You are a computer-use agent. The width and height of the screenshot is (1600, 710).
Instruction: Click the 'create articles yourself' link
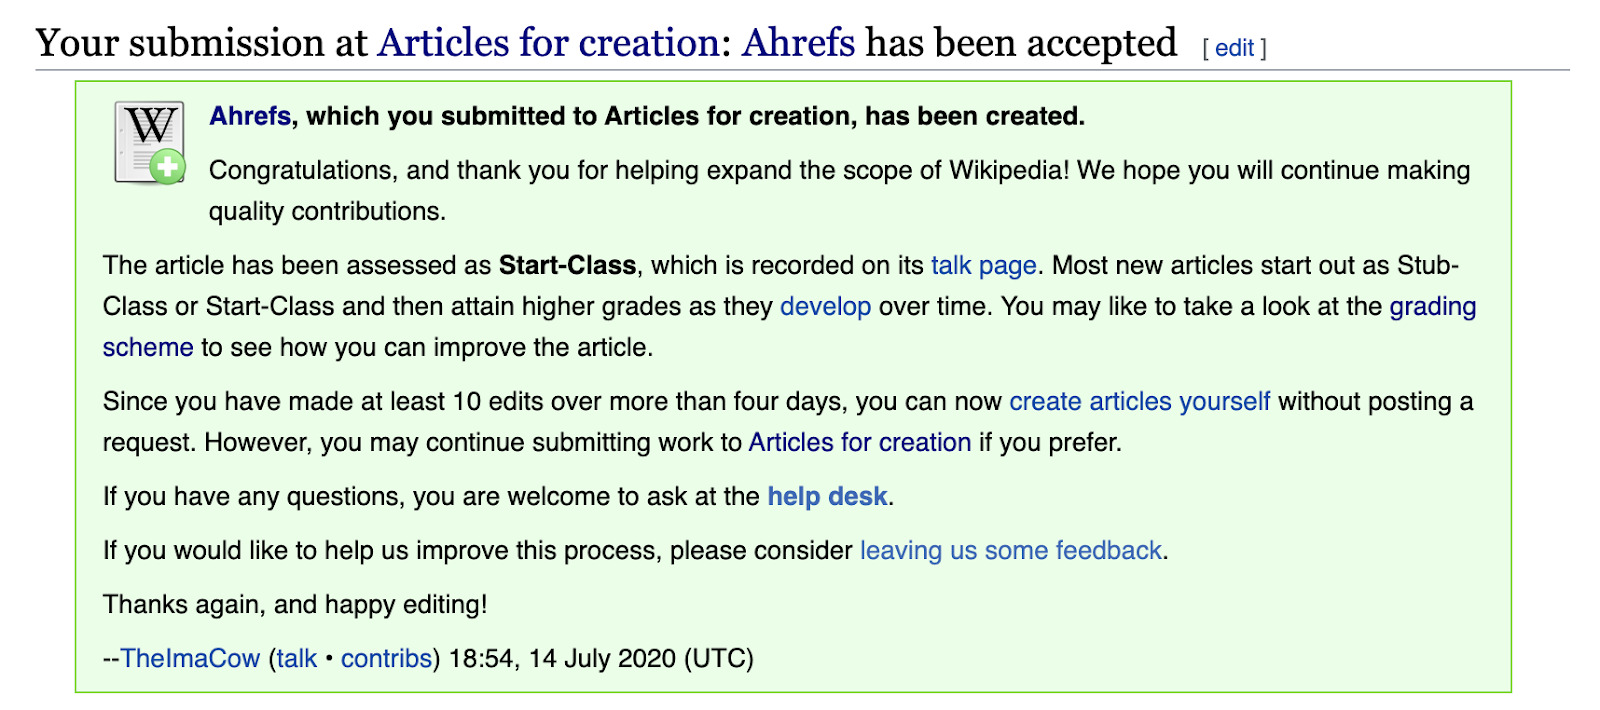[1139, 401]
